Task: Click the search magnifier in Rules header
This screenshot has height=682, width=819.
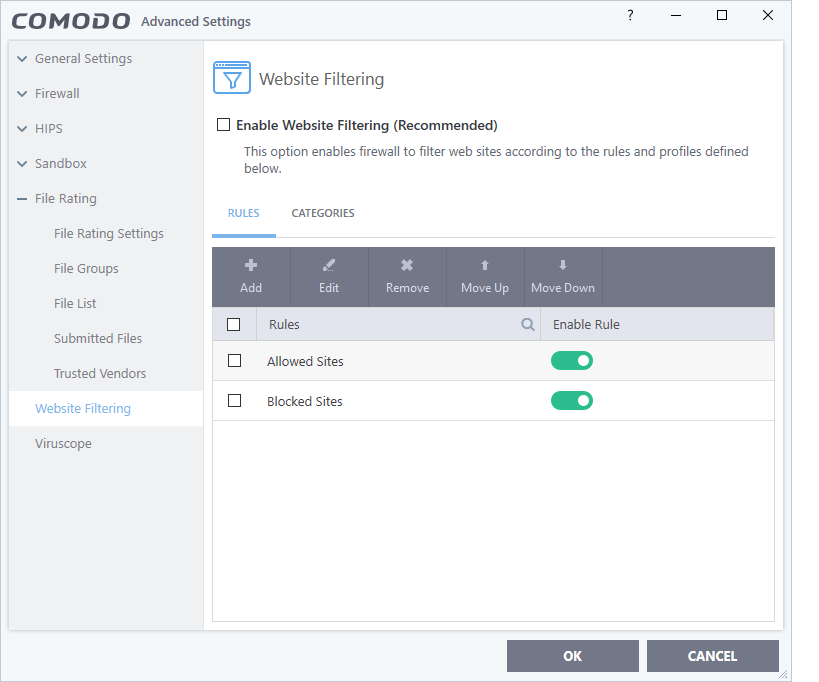Action: pos(528,324)
